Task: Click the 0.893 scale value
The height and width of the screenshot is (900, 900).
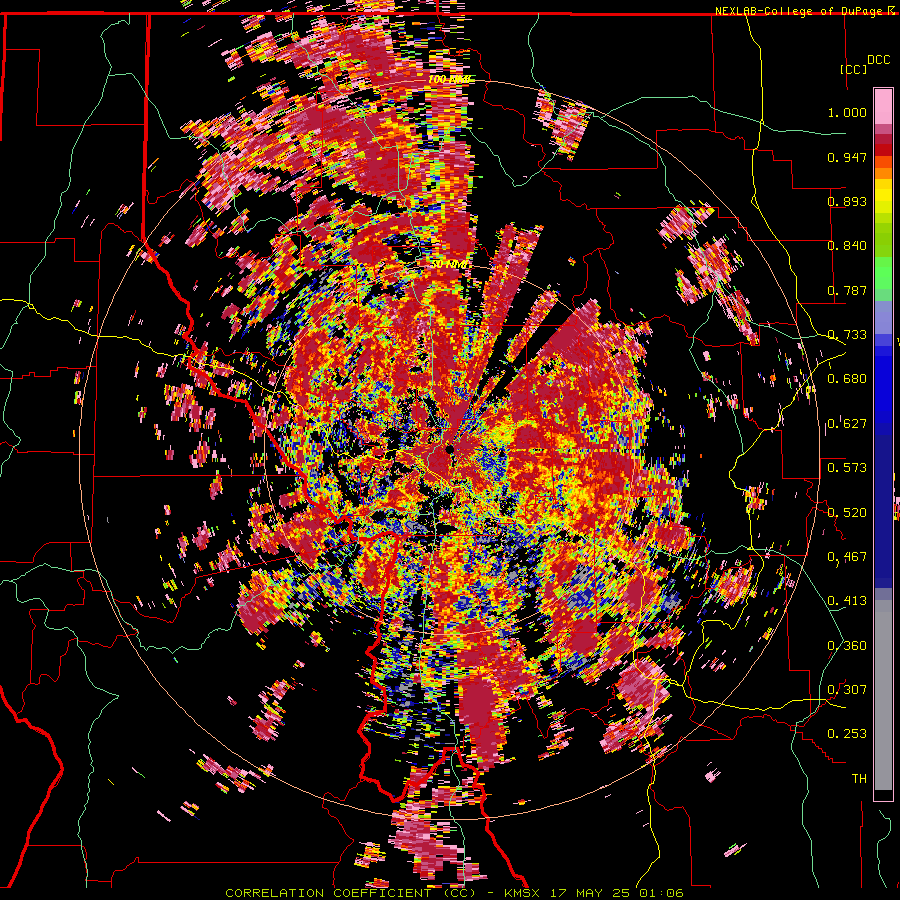Action: click(x=847, y=201)
